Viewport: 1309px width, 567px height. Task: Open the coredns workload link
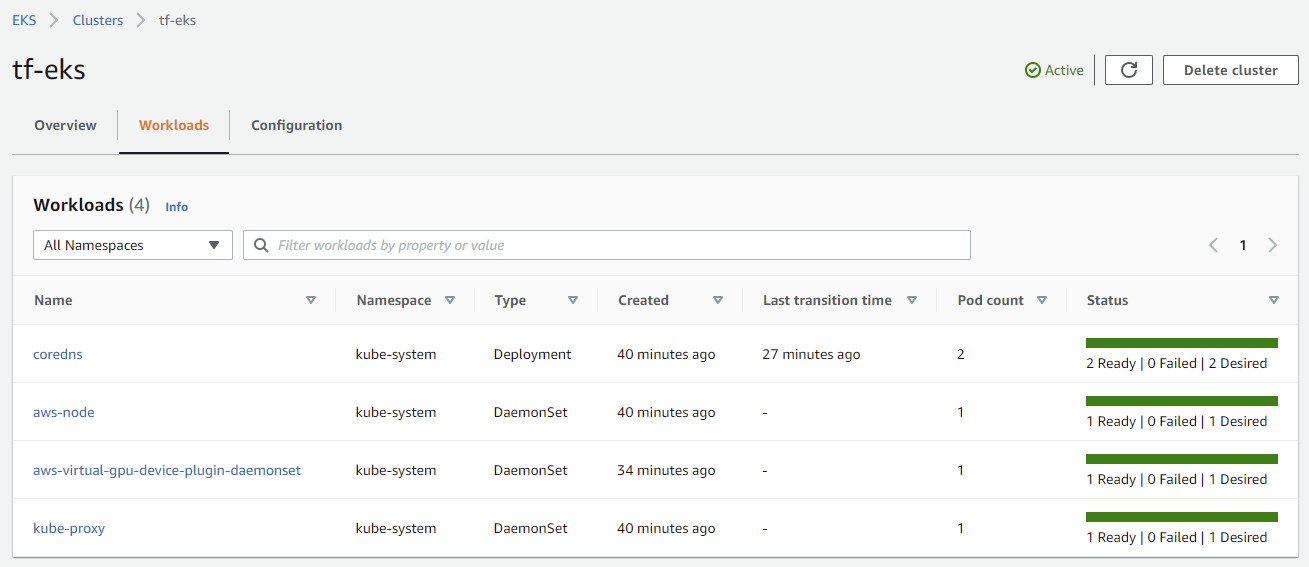click(58, 354)
